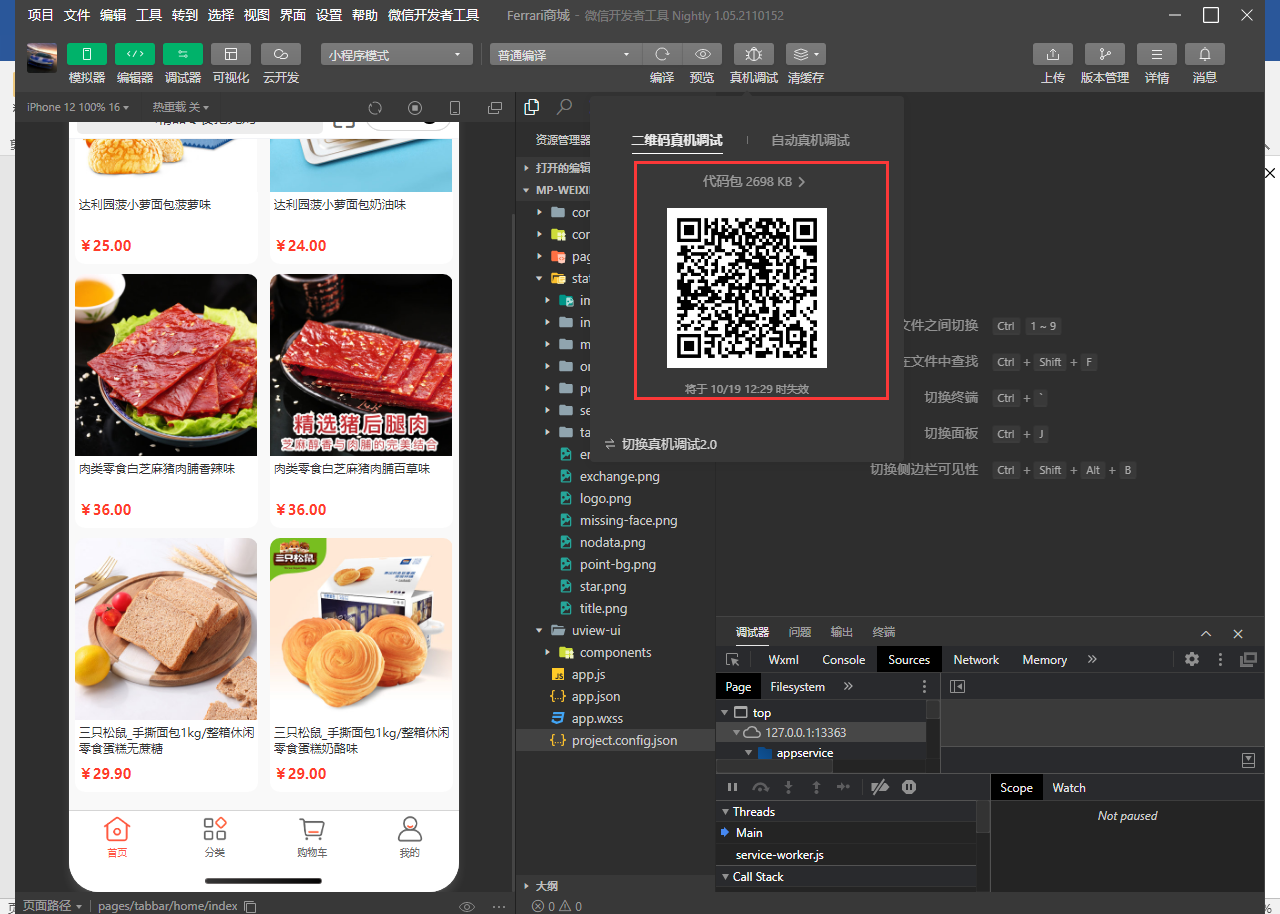Select the 我的 profile tab in simulator
This screenshot has height=914, width=1280.
click(409, 838)
